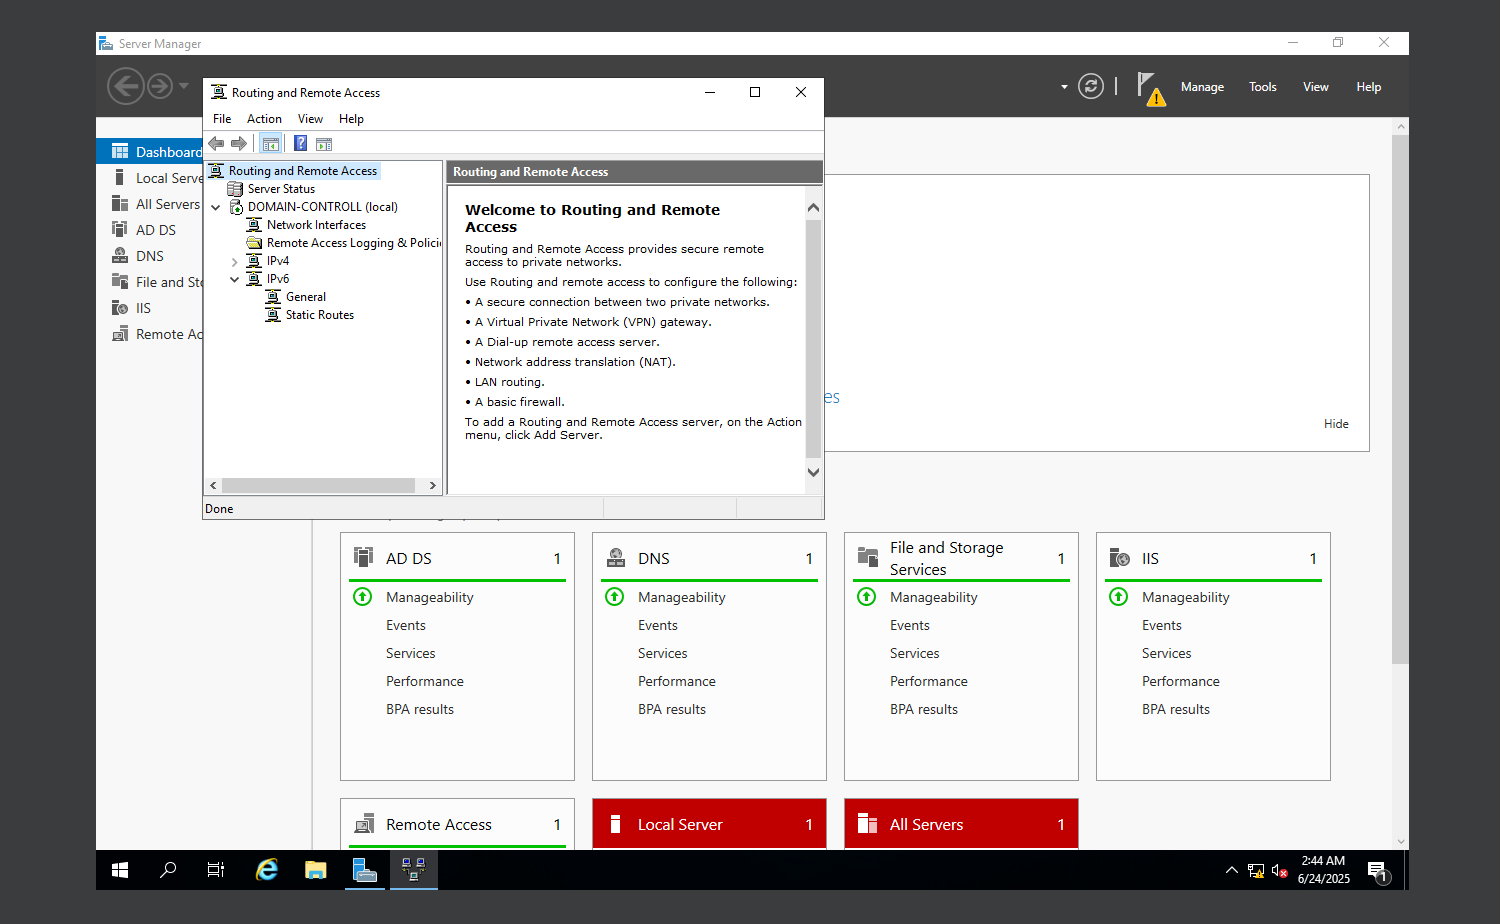Open File Explorer from the taskbar
The height and width of the screenshot is (924, 1500).
[316, 870]
